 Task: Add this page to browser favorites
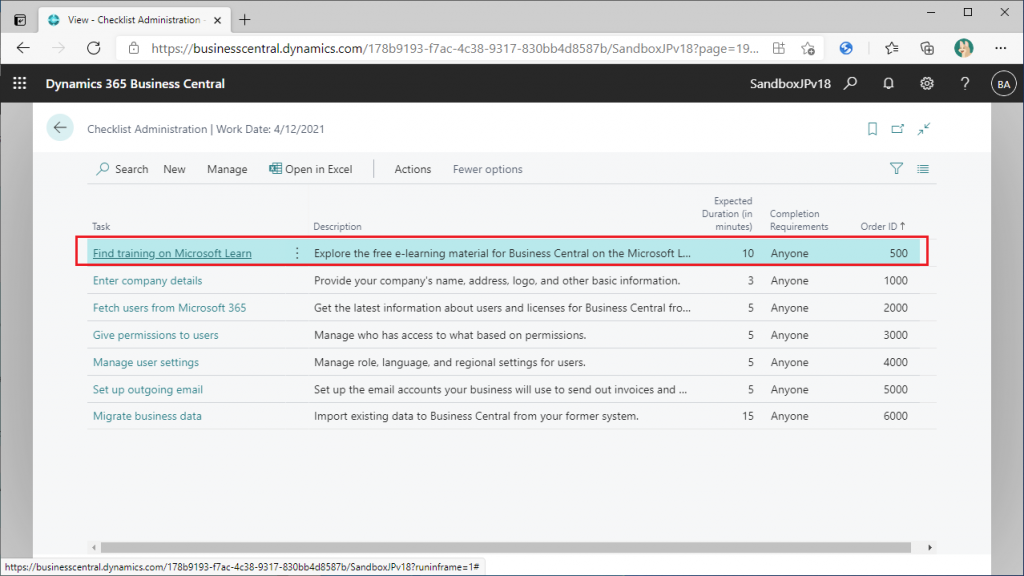808,48
